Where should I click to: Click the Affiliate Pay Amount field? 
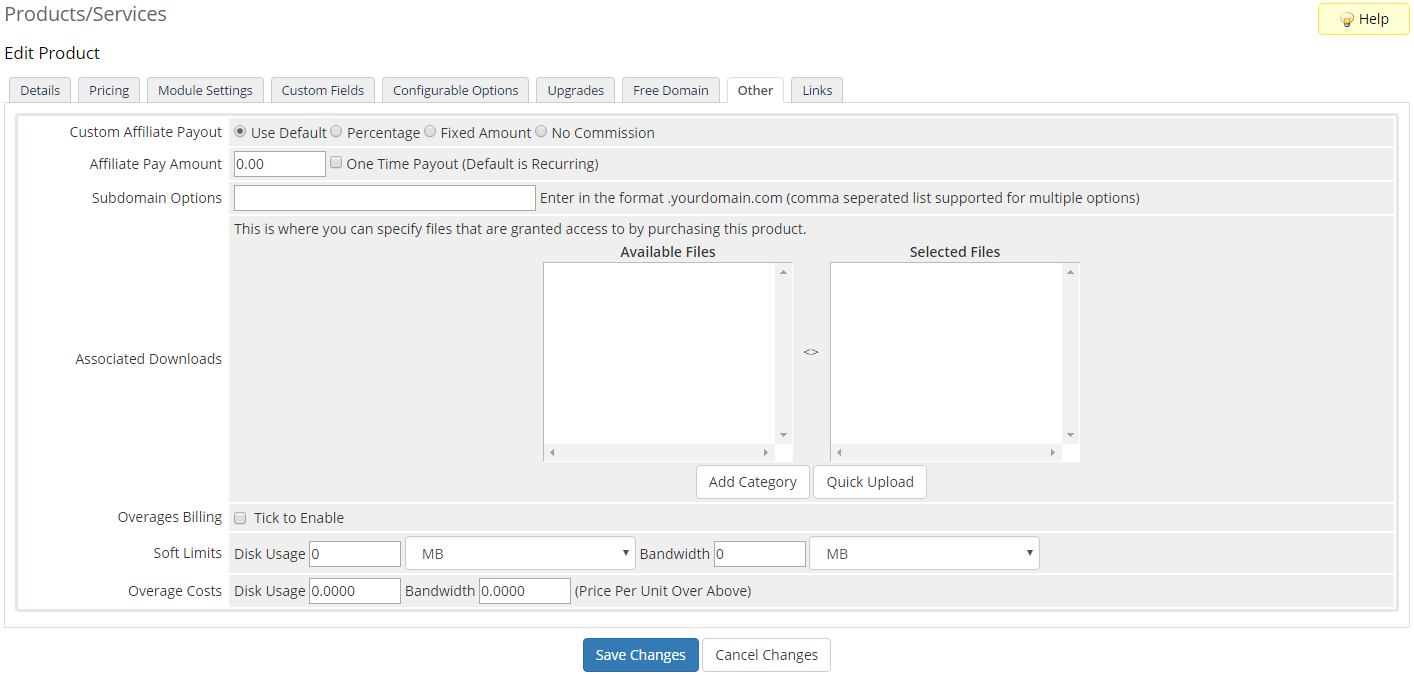[280, 164]
